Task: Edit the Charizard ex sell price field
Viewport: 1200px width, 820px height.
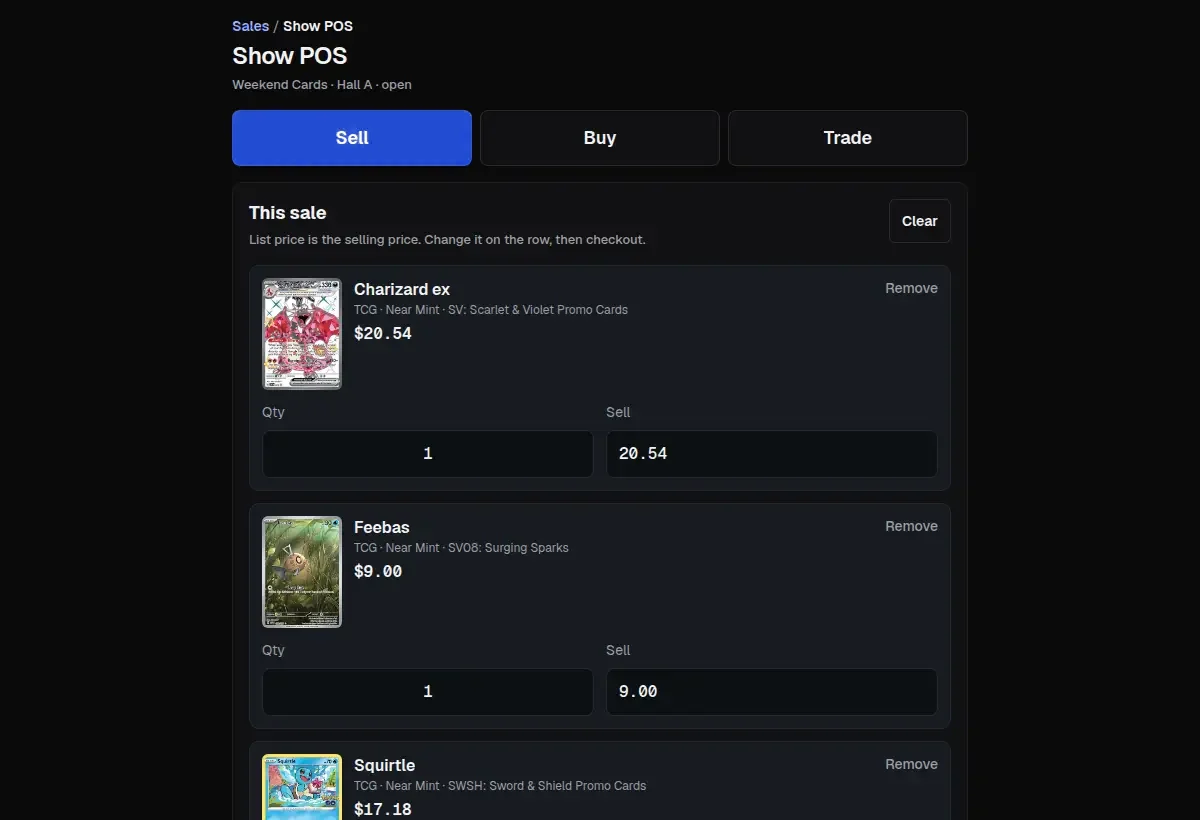Action: pos(772,454)
